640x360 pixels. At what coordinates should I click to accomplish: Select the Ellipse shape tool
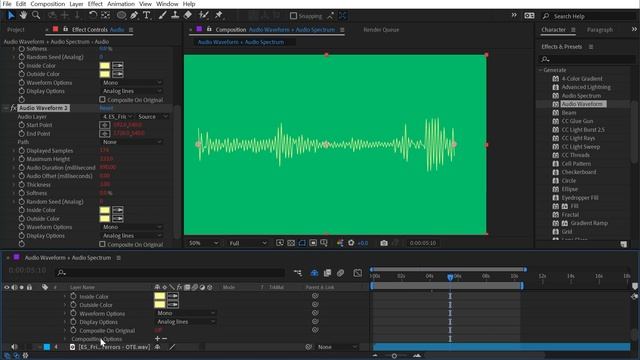click(x=121, y=16)
